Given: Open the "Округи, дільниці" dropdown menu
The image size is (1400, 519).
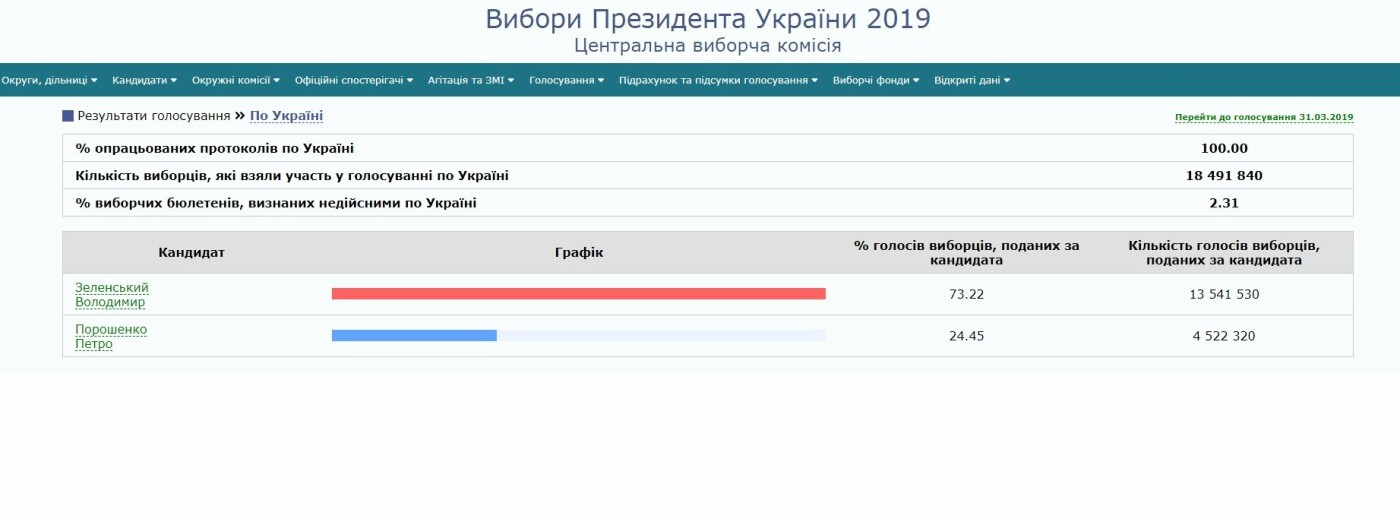Looking at the screenshot, I should click(49, 80).
